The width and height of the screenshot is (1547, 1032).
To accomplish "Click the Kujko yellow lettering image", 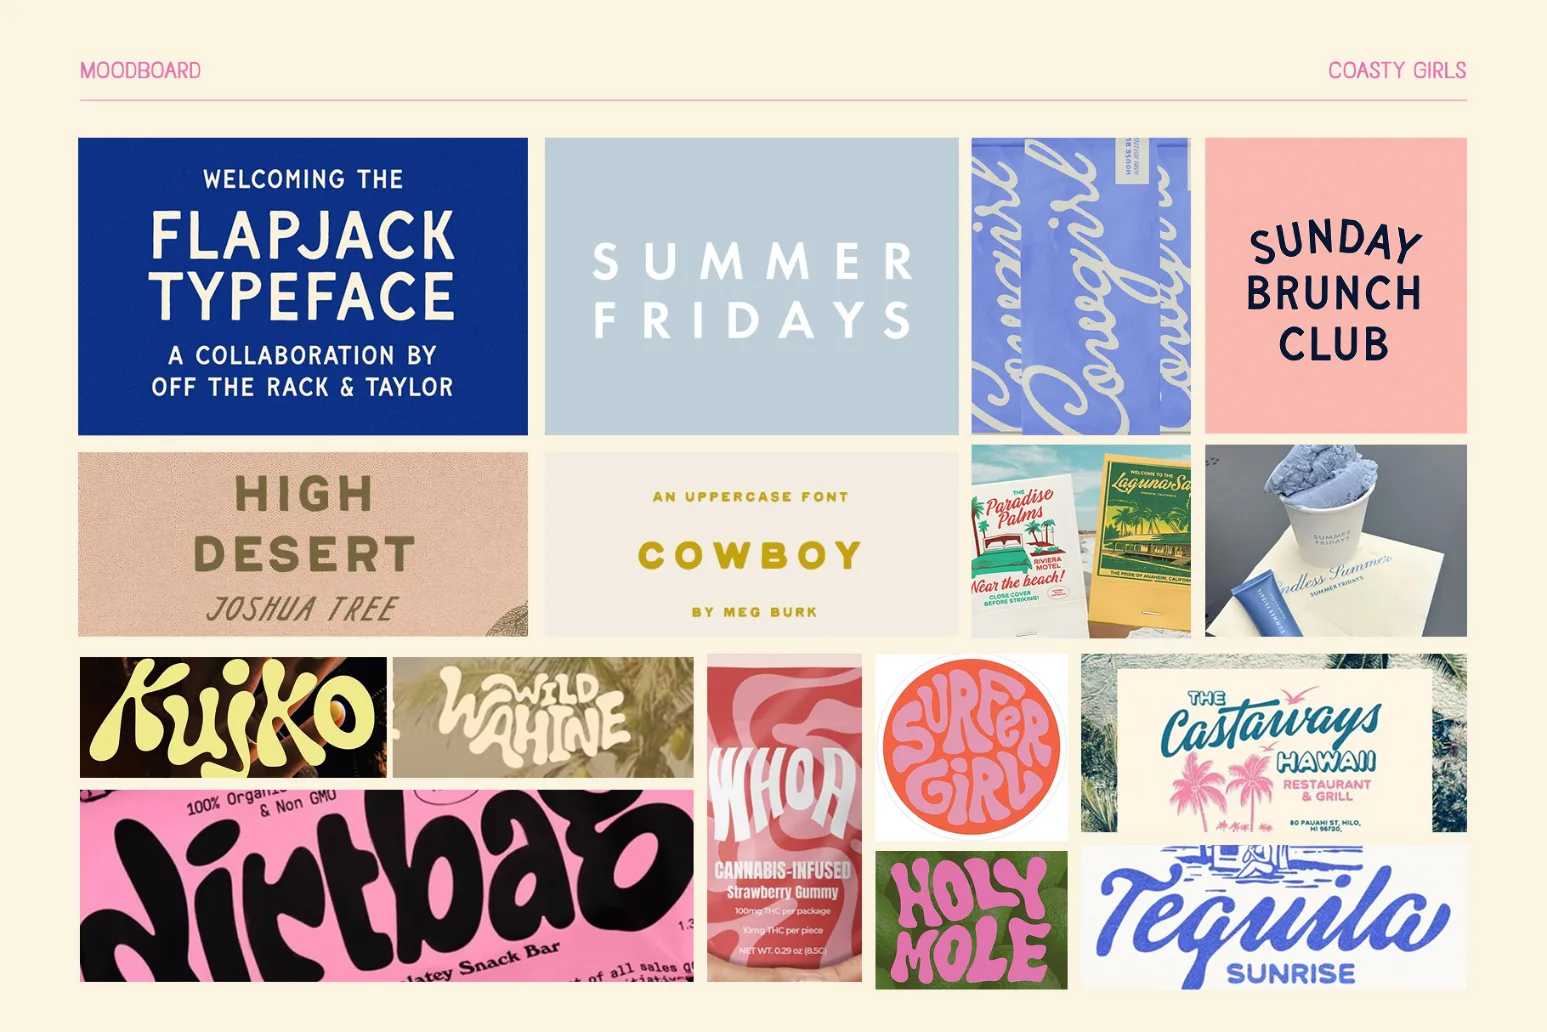I will click(x=233, y=717).
